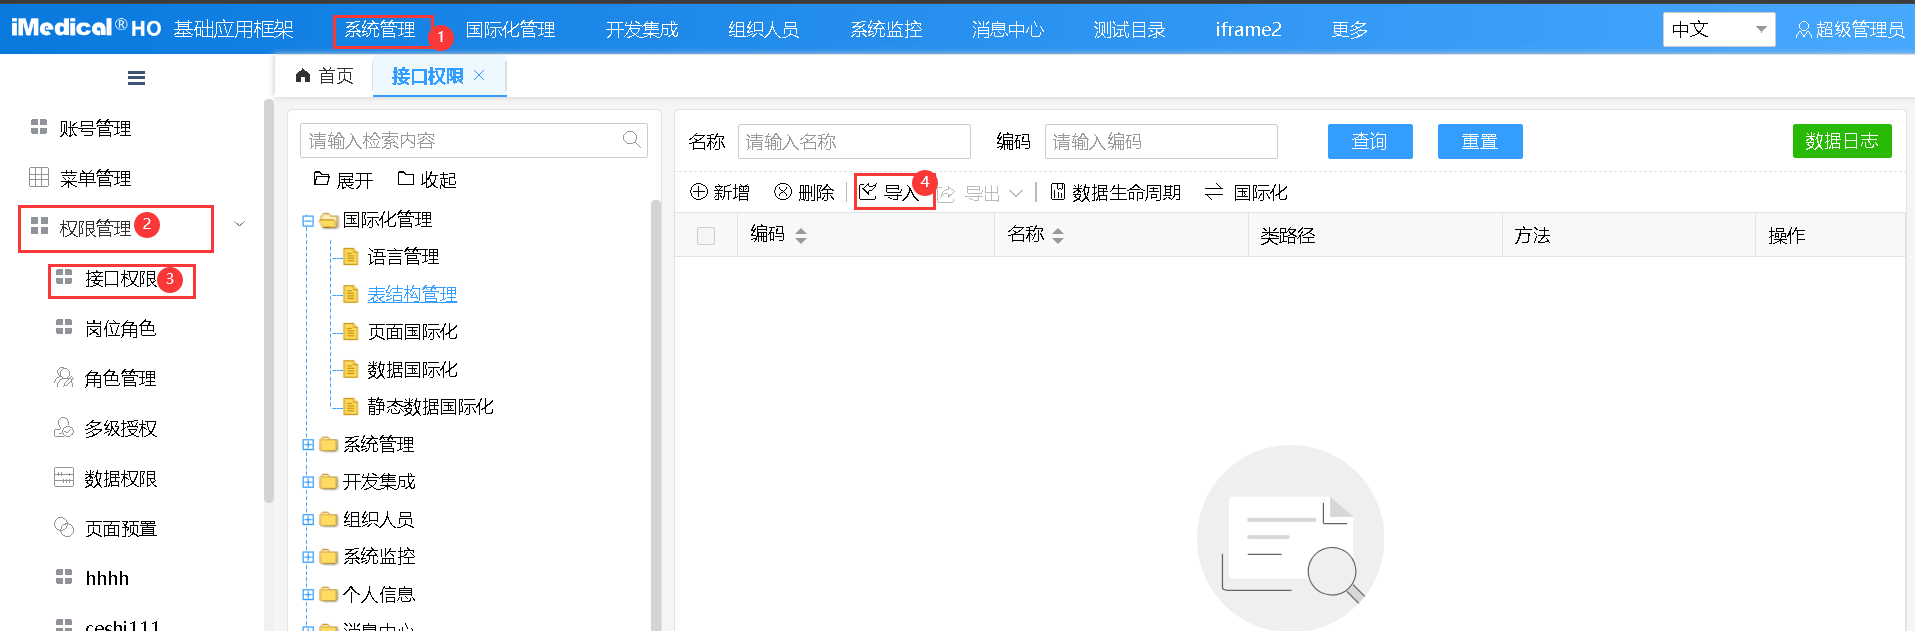1915x631 pixels.
Task: Collapse the 国际化管理 tree node
Action: coord(308,221)
